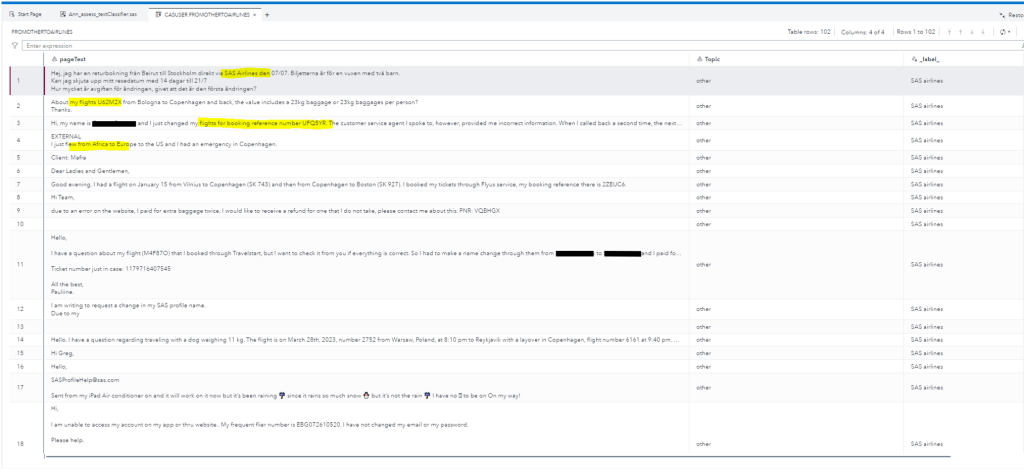The image size is (1024, 473).
Task: Click the filter funnel icon
Action: pos(14,46)
